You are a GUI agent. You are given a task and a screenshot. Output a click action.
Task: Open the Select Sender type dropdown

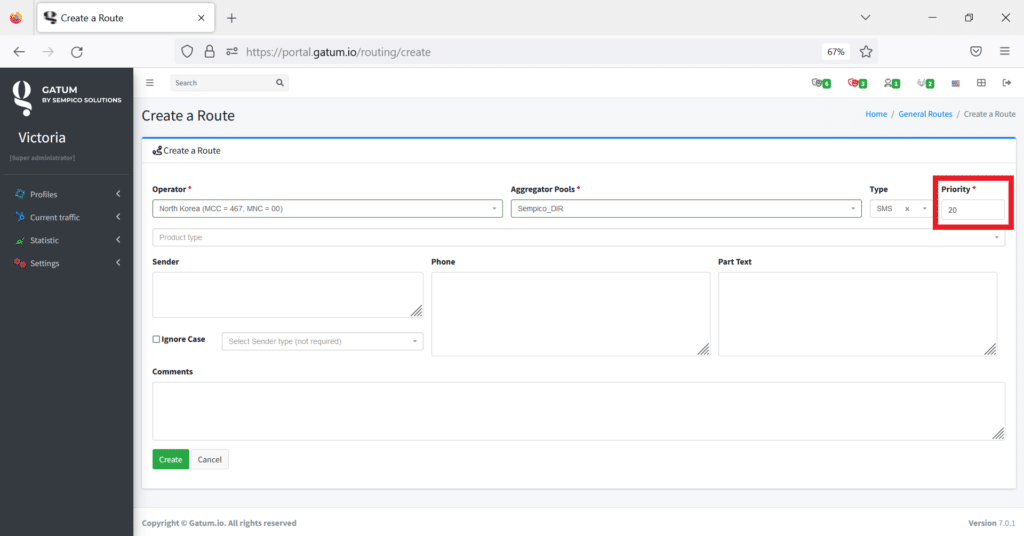pos(322,342)
